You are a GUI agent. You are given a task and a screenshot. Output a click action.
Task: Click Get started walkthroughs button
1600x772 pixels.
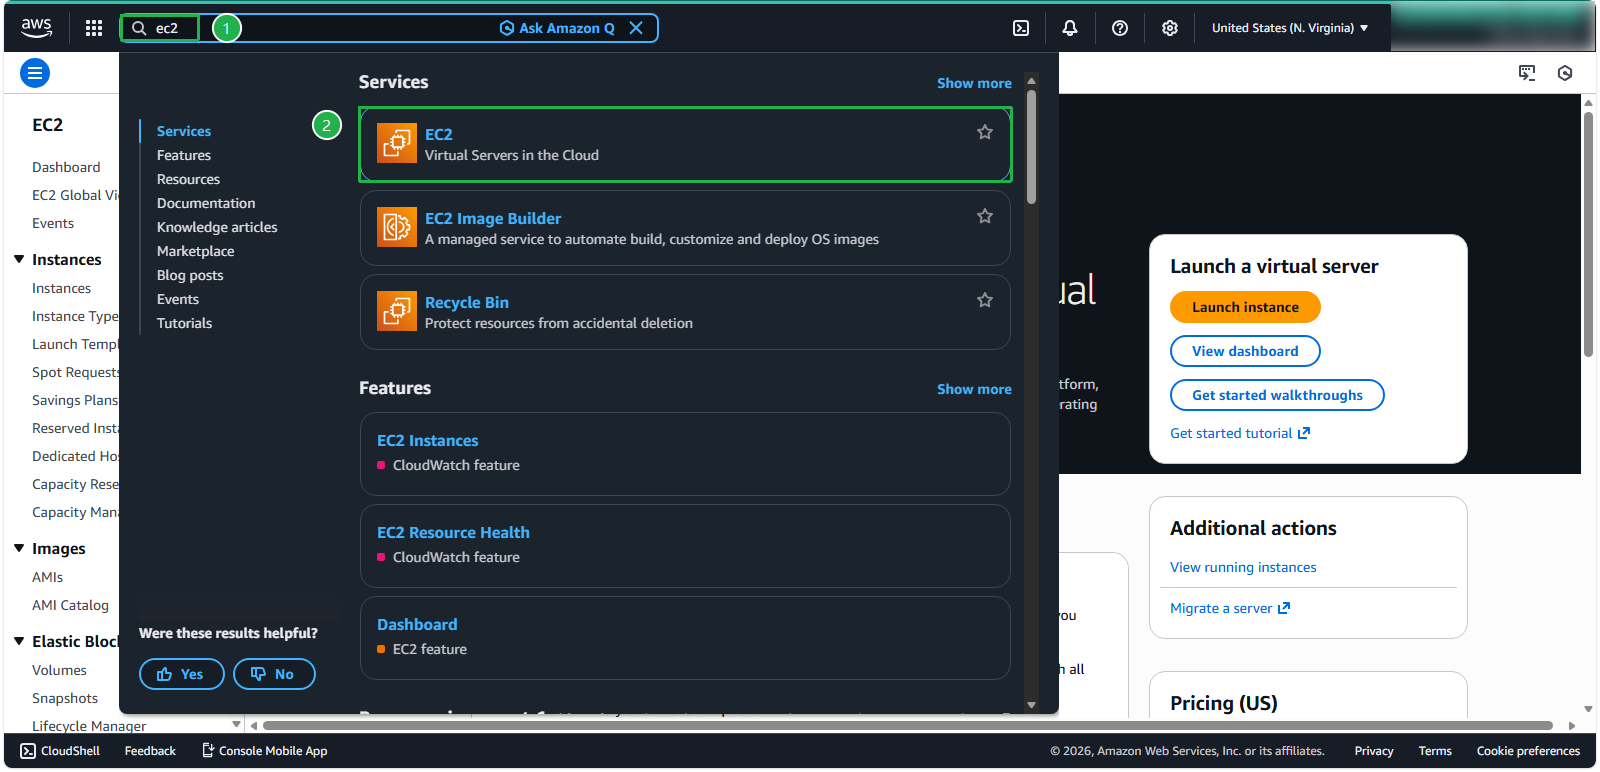(x=1277, y=395)
